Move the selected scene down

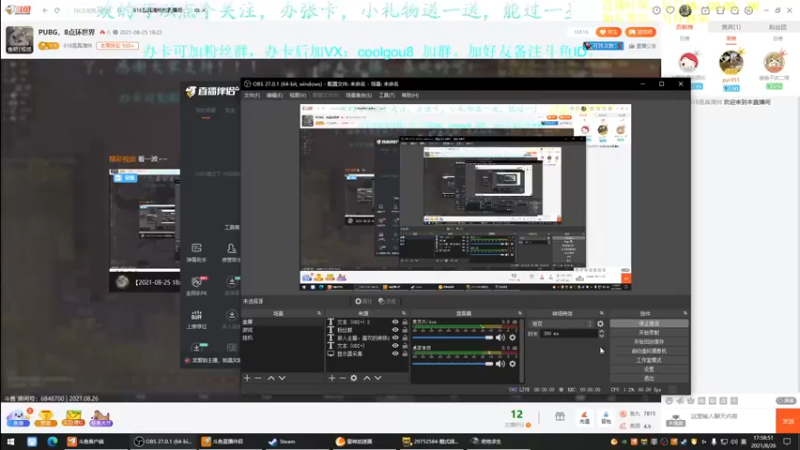(x=282, y=378)
